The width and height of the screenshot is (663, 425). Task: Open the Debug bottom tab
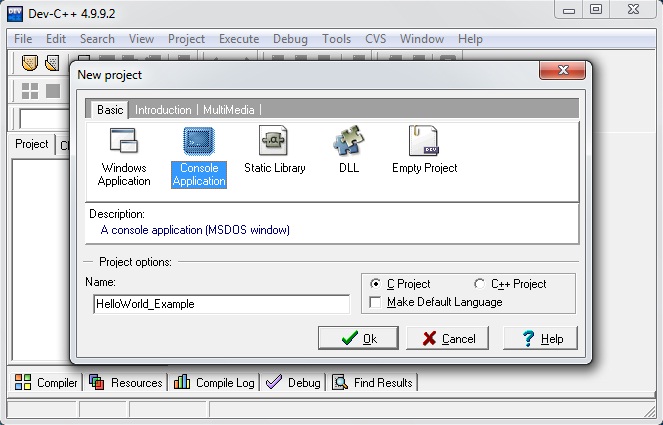pyautogui.click(x=293, y=383)
